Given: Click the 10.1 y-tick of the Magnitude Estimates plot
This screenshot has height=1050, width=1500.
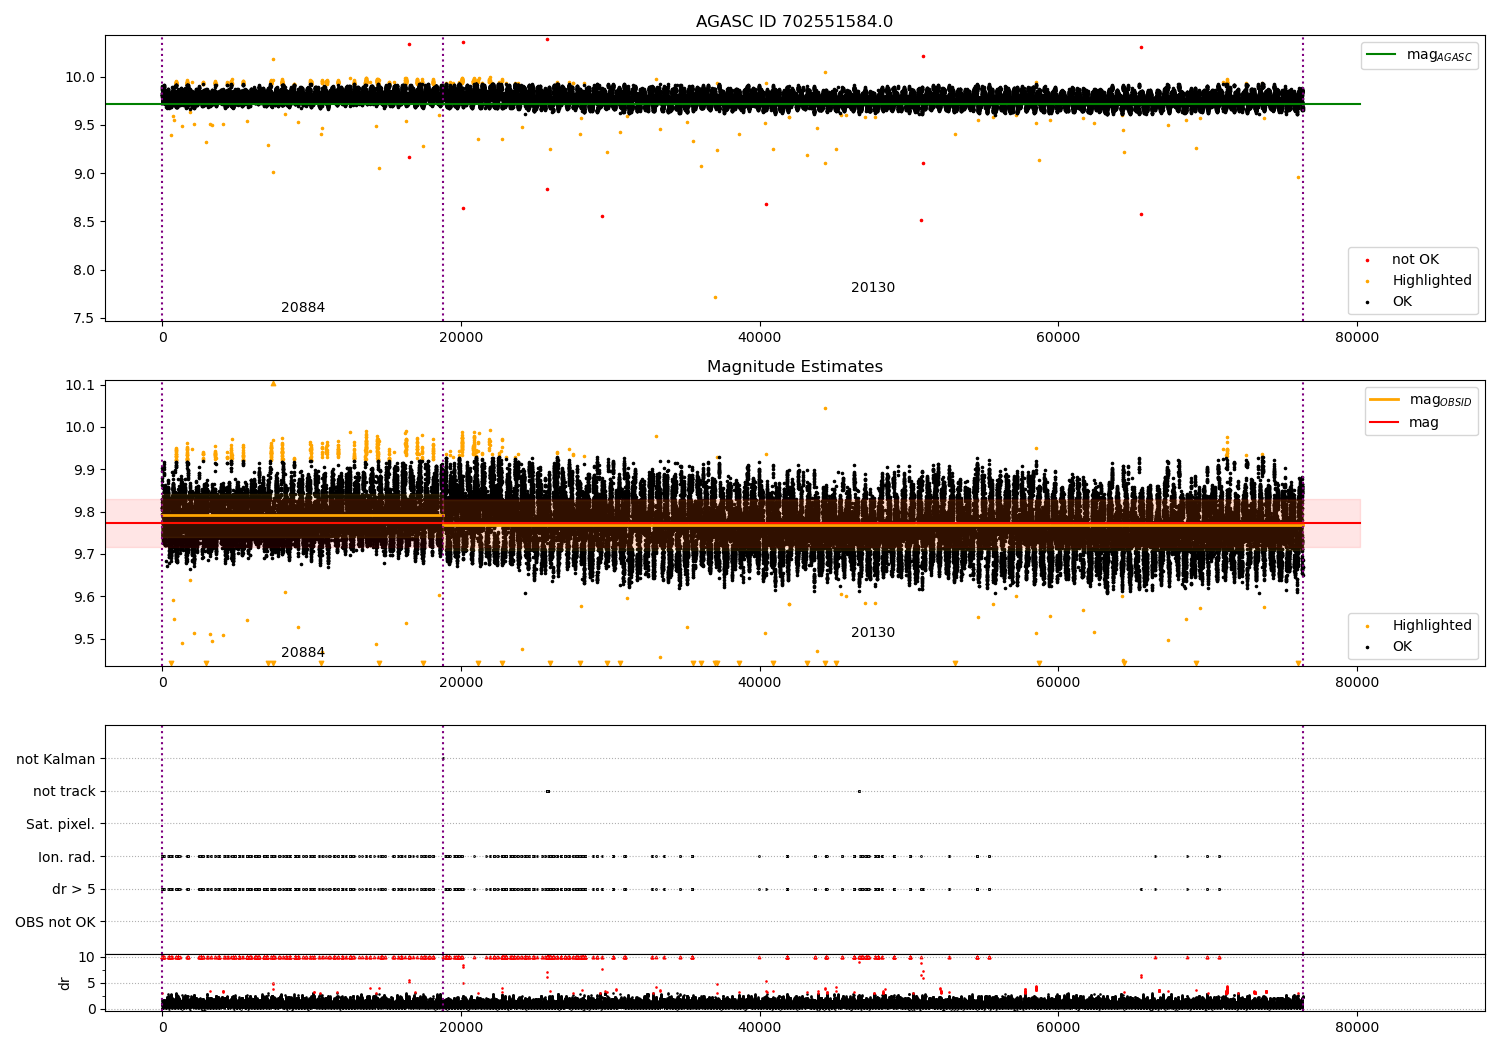Looking at the screenshot, I should point(79,386).
